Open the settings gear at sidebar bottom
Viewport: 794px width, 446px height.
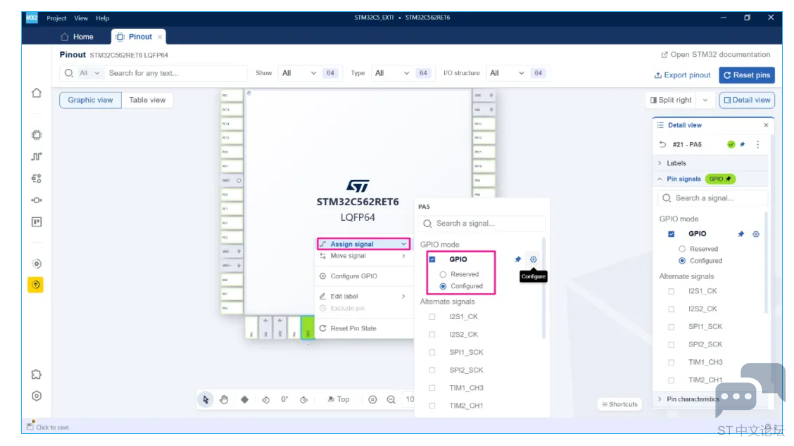point(36,396)
